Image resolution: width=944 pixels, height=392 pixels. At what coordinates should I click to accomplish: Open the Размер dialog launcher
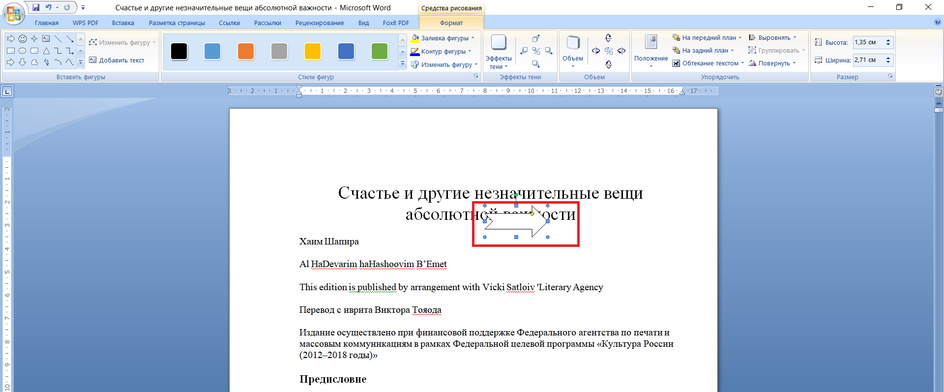pyautogui.click(x=890, y=77)
